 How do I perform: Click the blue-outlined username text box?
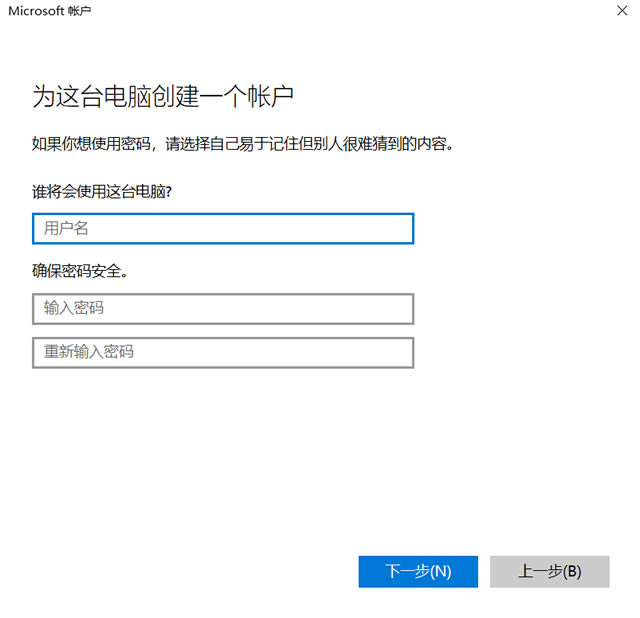click(x=223, y=229)
